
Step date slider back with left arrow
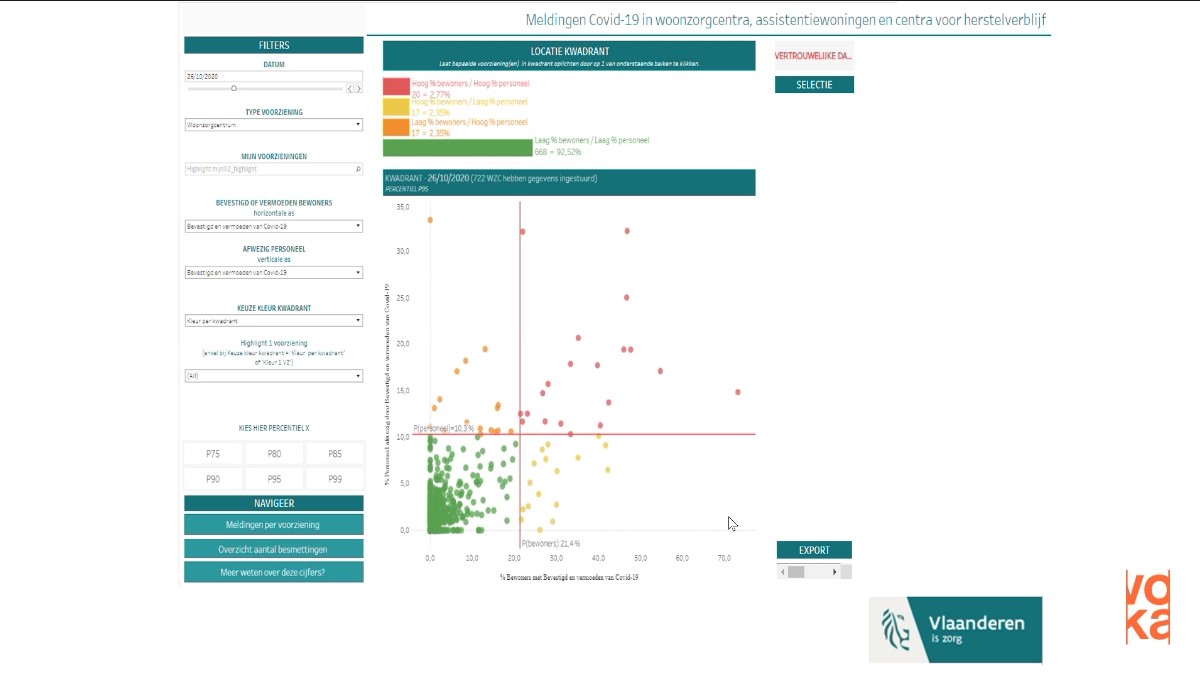[350, 89]
